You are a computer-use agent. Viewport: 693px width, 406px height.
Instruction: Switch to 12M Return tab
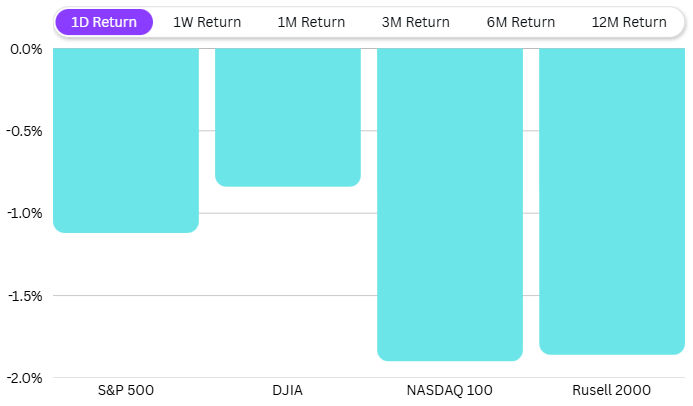point(629,22)
